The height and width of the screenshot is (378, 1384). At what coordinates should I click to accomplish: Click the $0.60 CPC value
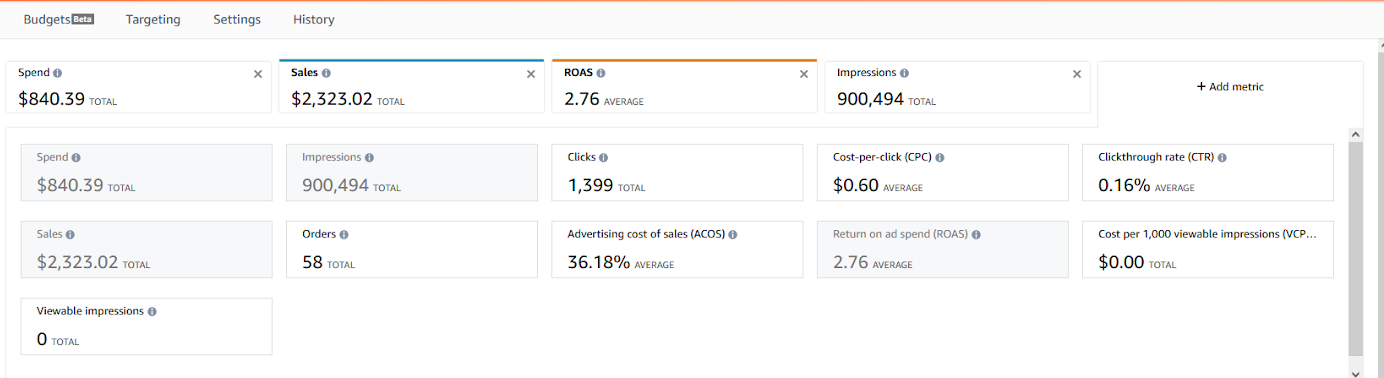[856, 185]
